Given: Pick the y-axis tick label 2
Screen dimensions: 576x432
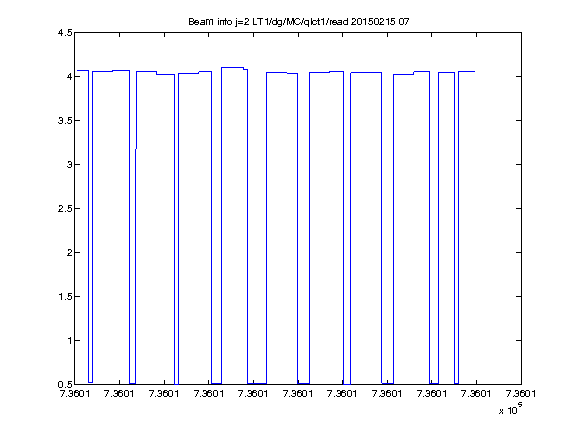Looking at the screenshot, I should coord(69,252).
